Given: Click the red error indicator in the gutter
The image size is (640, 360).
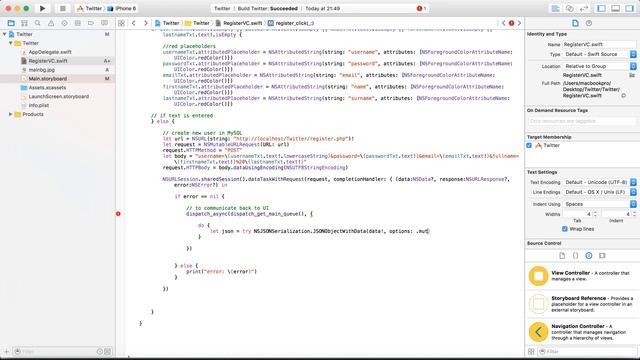Looking at the screenshot, I should coord(118,214).
